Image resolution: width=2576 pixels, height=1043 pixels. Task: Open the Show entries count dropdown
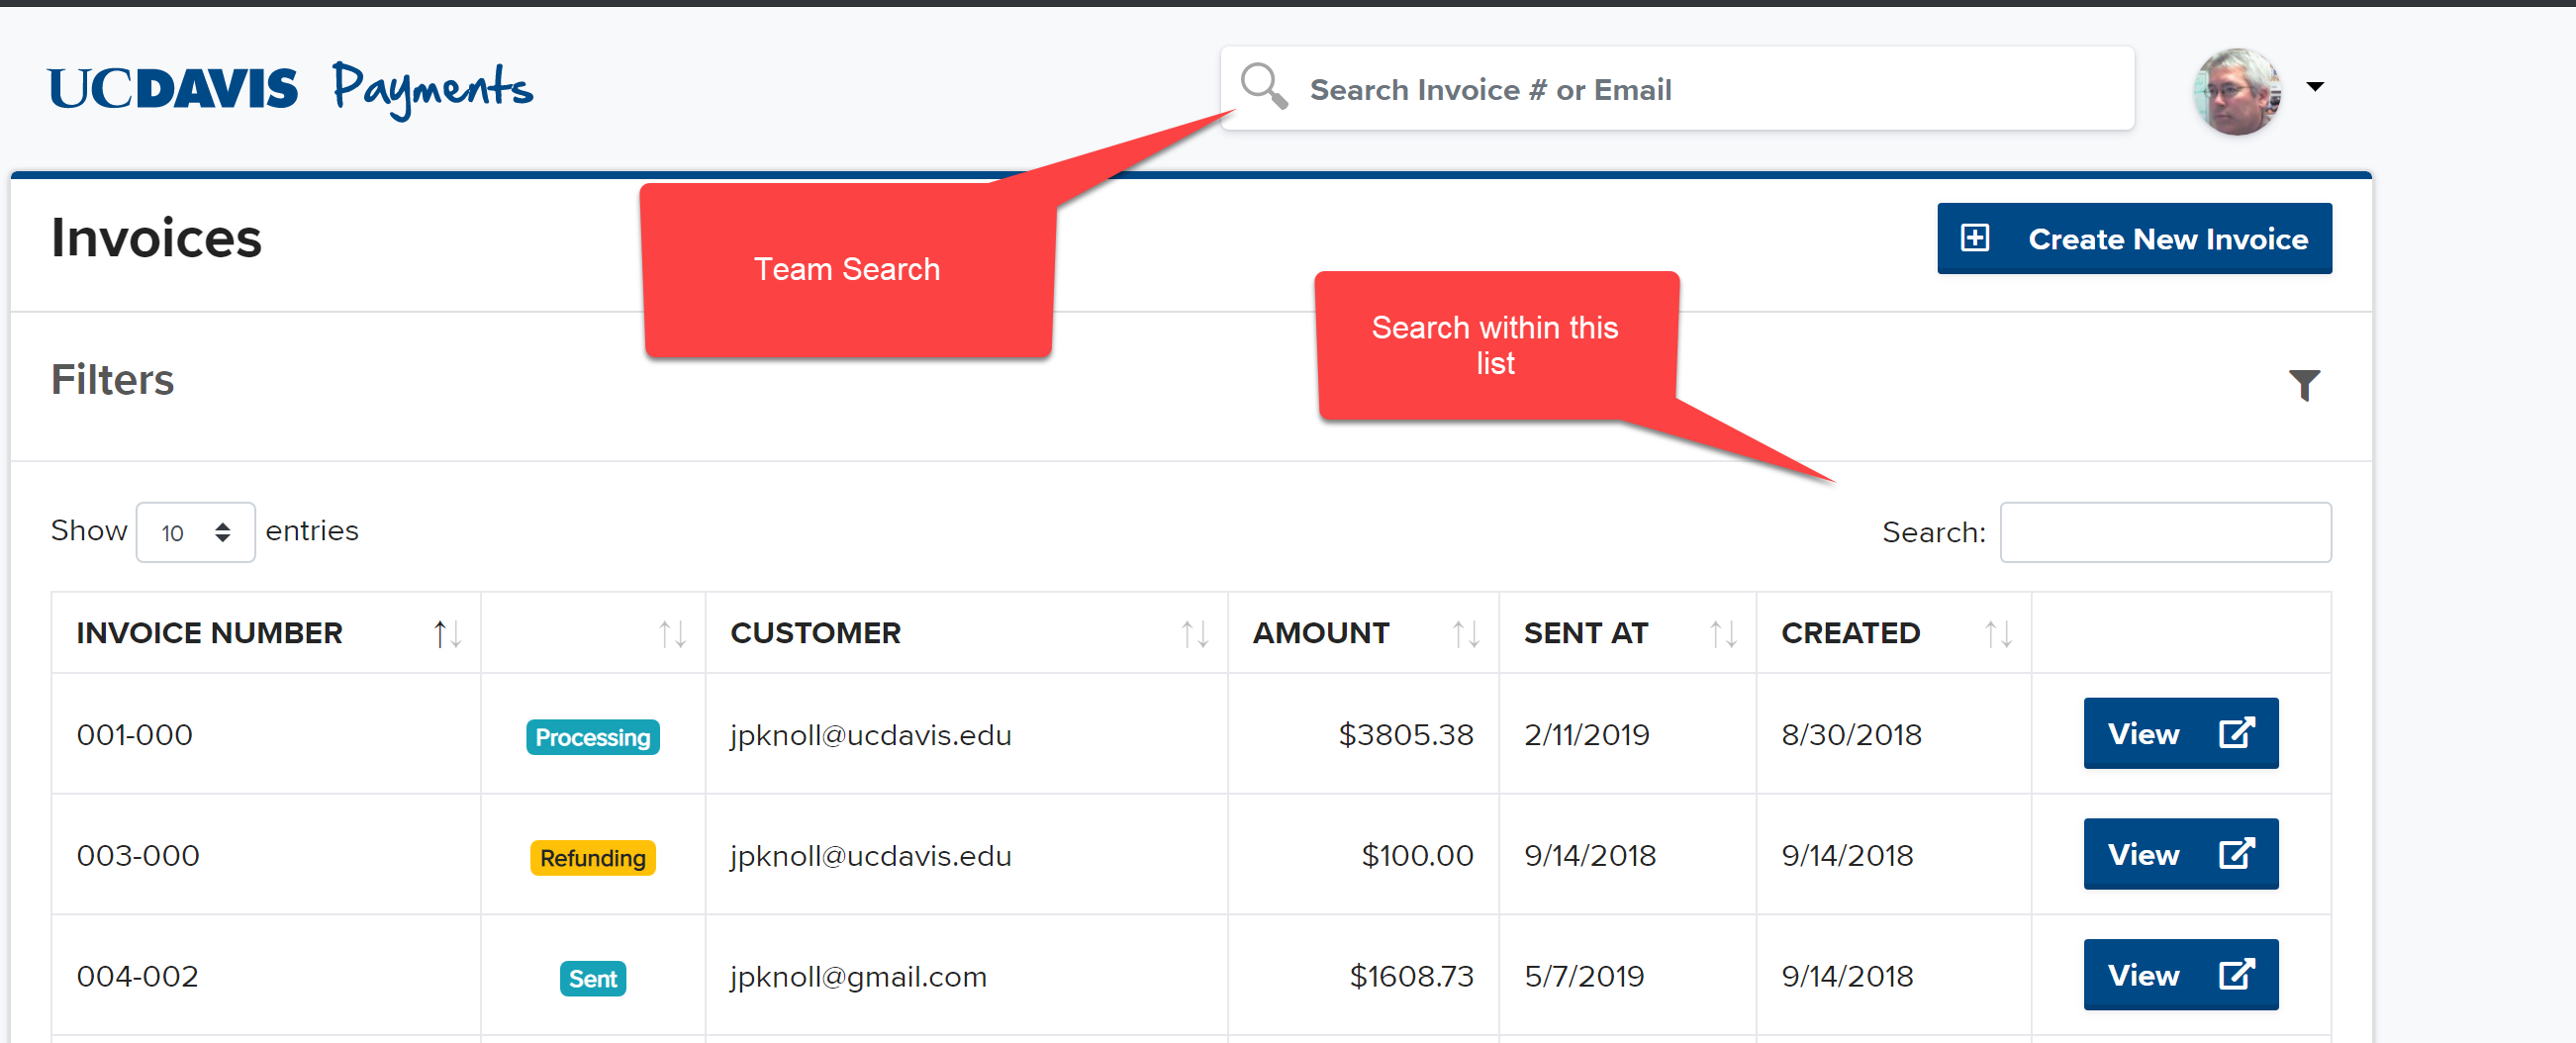196,532
